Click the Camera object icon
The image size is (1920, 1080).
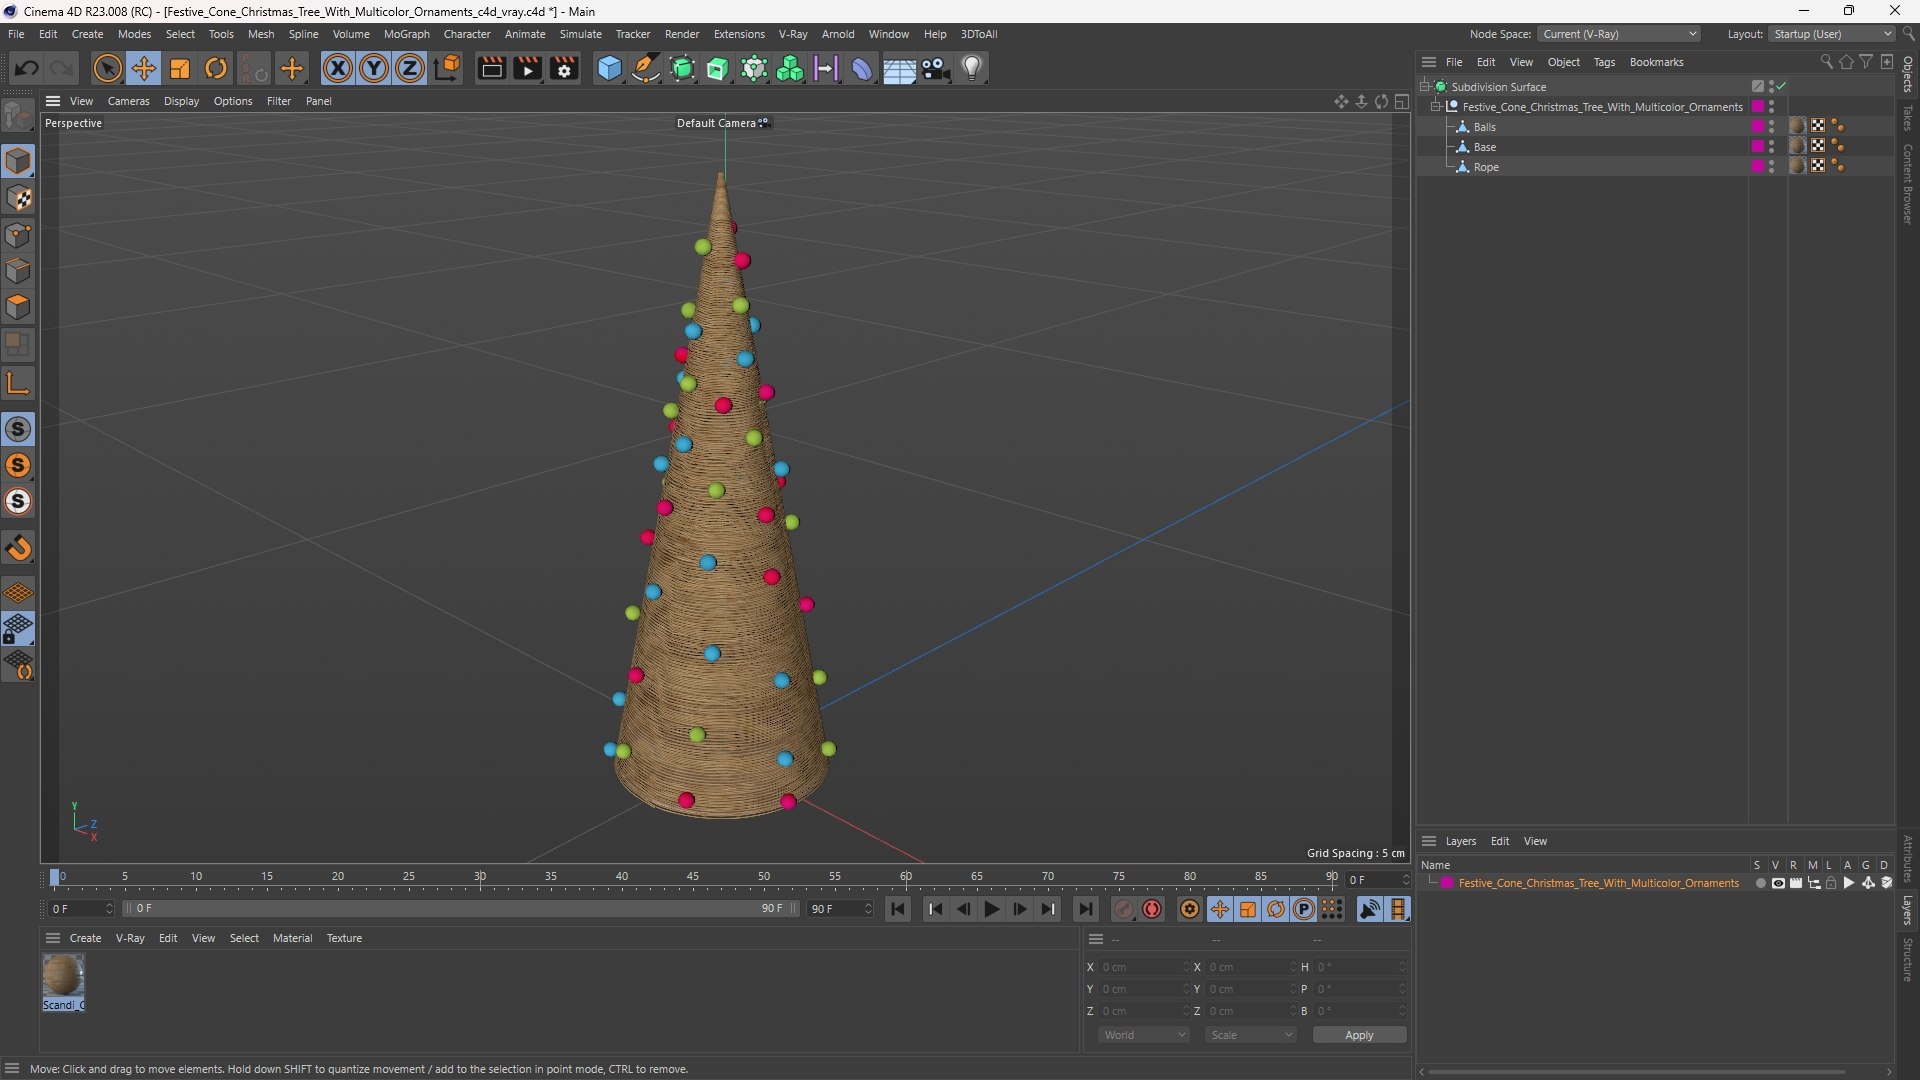[936, 68]
